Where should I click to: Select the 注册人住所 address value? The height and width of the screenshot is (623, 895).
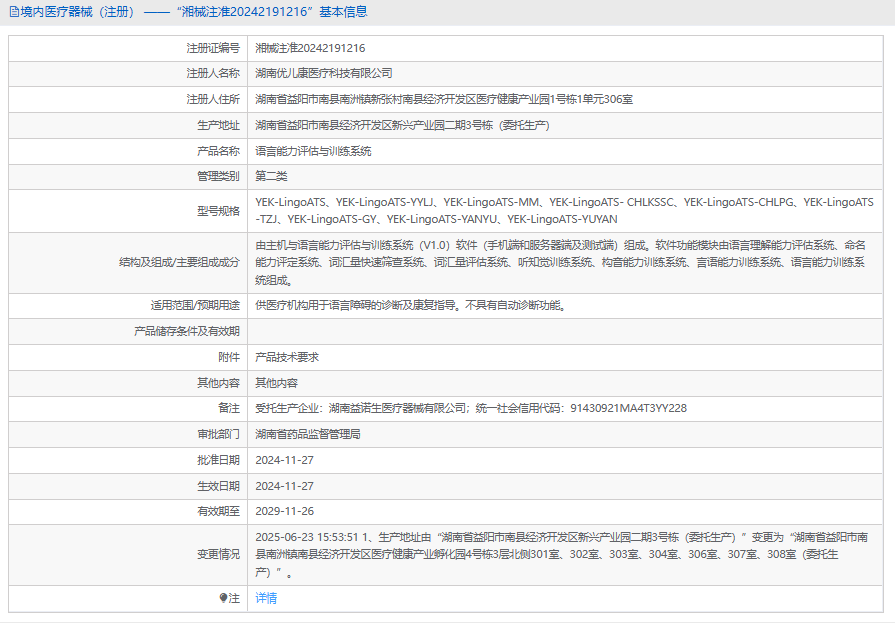tap(444, 99)
